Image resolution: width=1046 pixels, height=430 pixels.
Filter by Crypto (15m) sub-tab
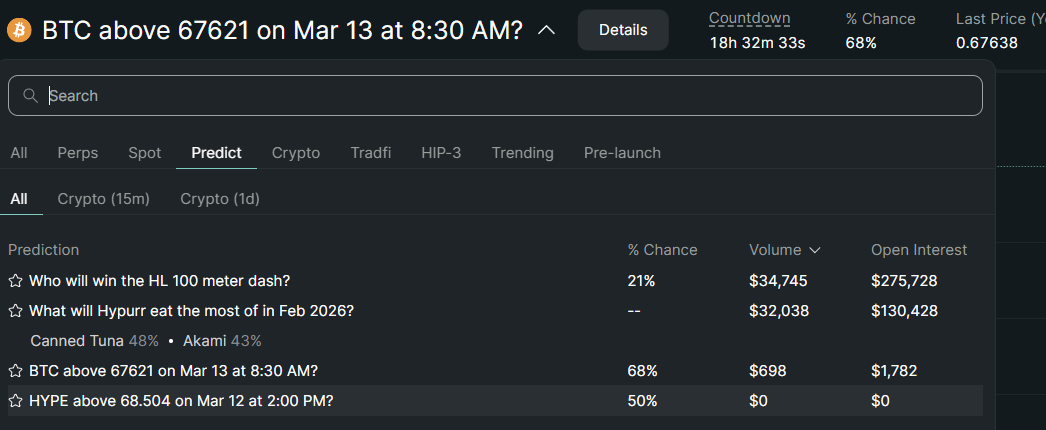(x=103, y=199)
